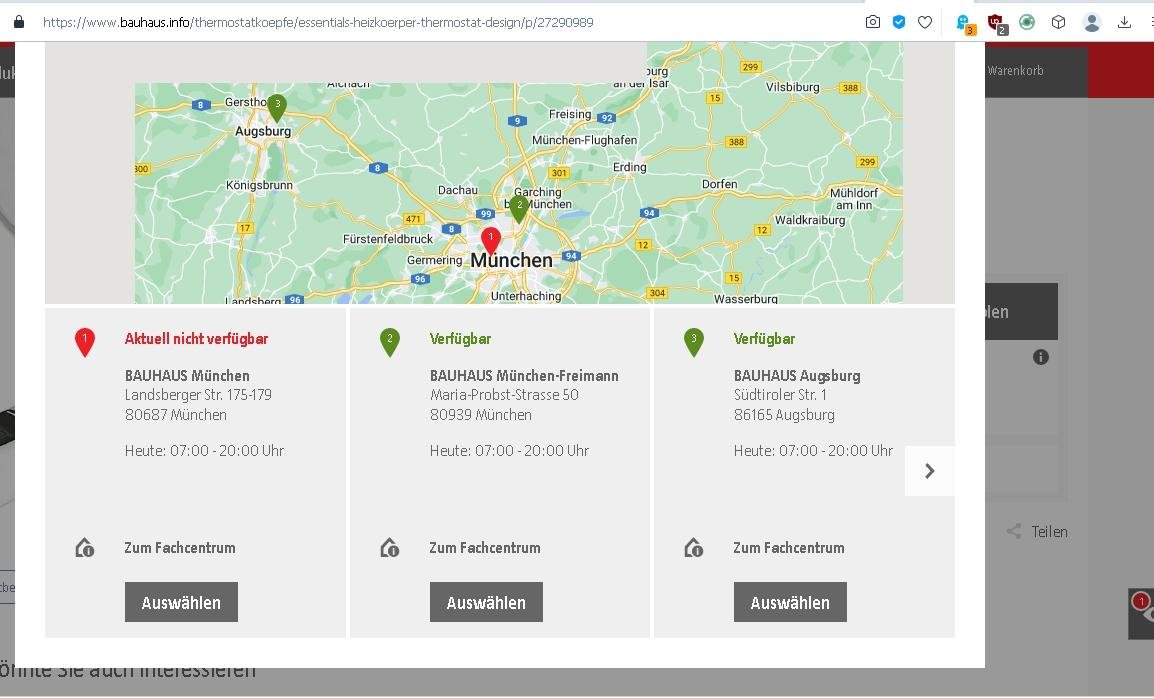
Task: Click the München city label on the map
Action: pos(511,260)
